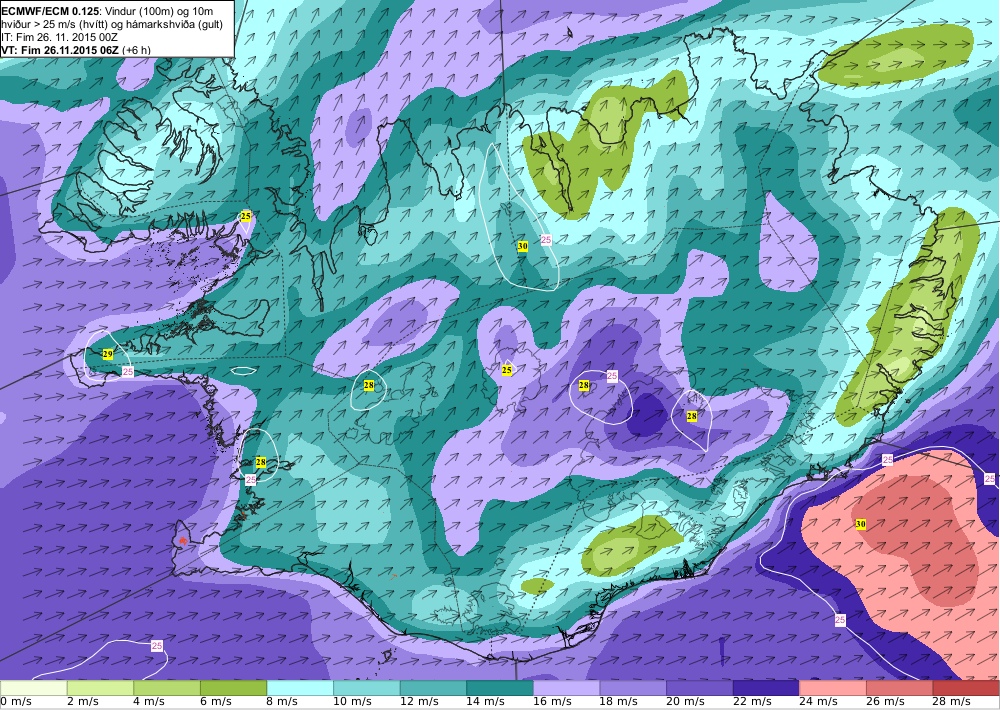Click the yellow '29' gust label on the map
This screenshot has width=1000, height=710.
click(x=108, y=354)
